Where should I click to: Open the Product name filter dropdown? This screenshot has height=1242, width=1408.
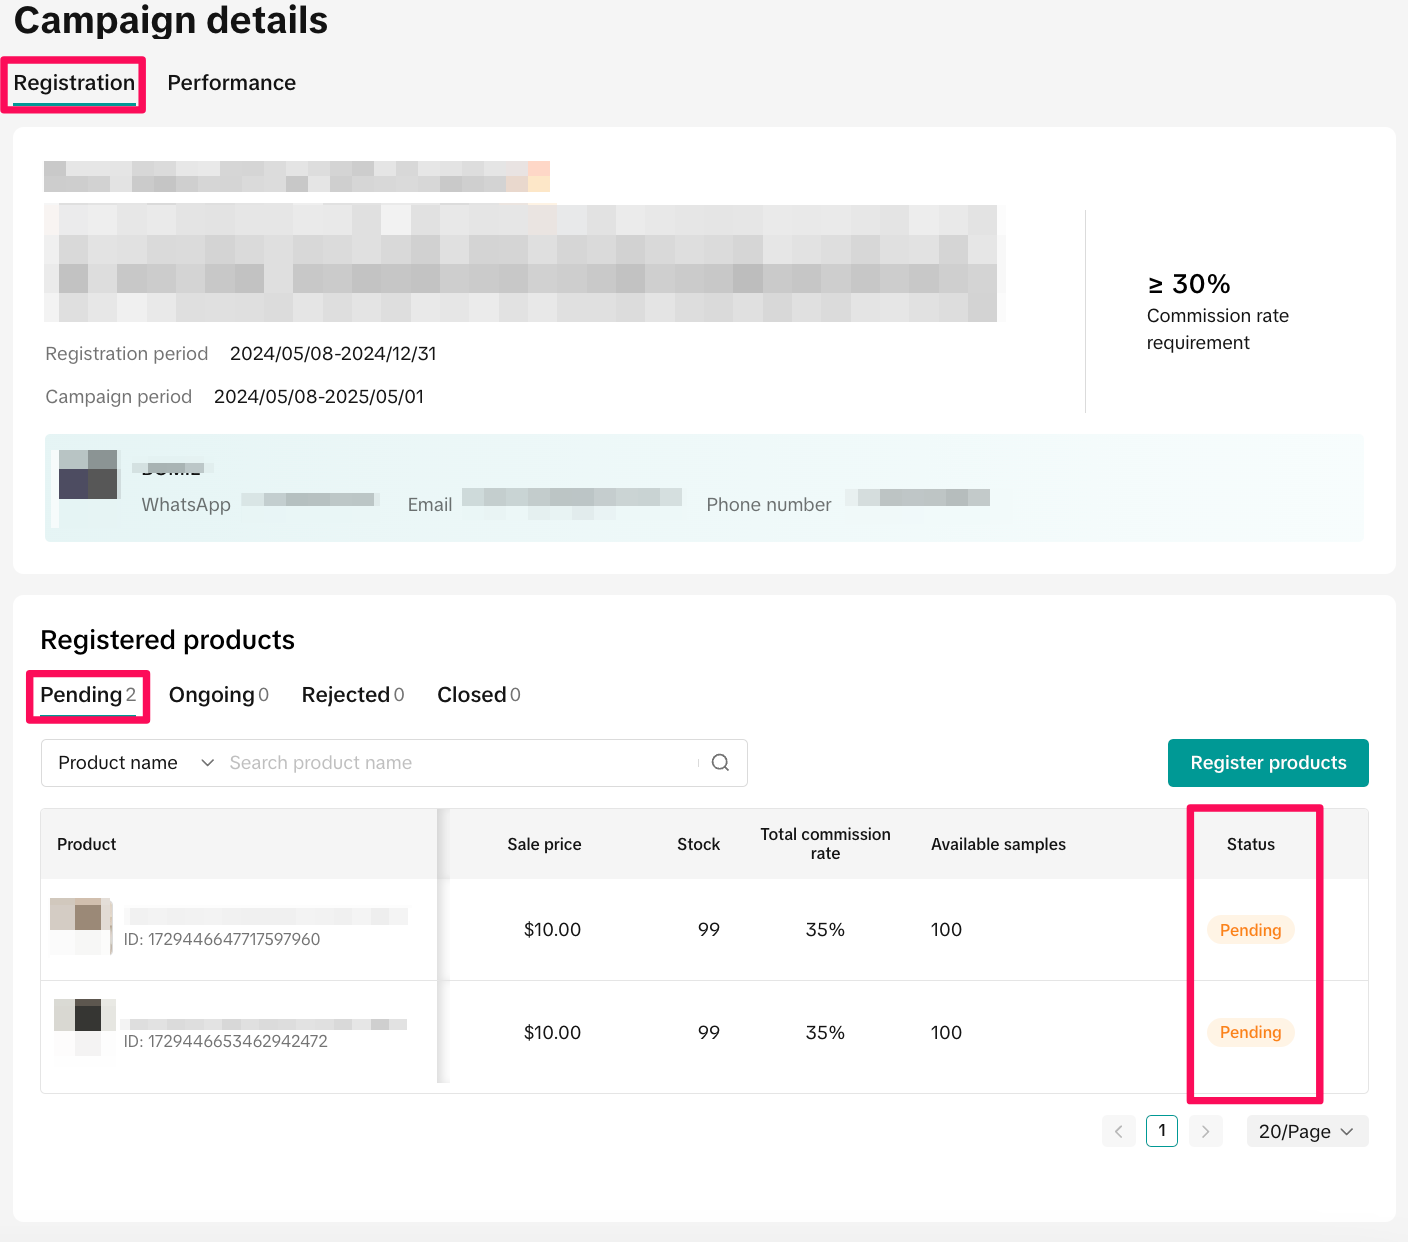[136, 763]
